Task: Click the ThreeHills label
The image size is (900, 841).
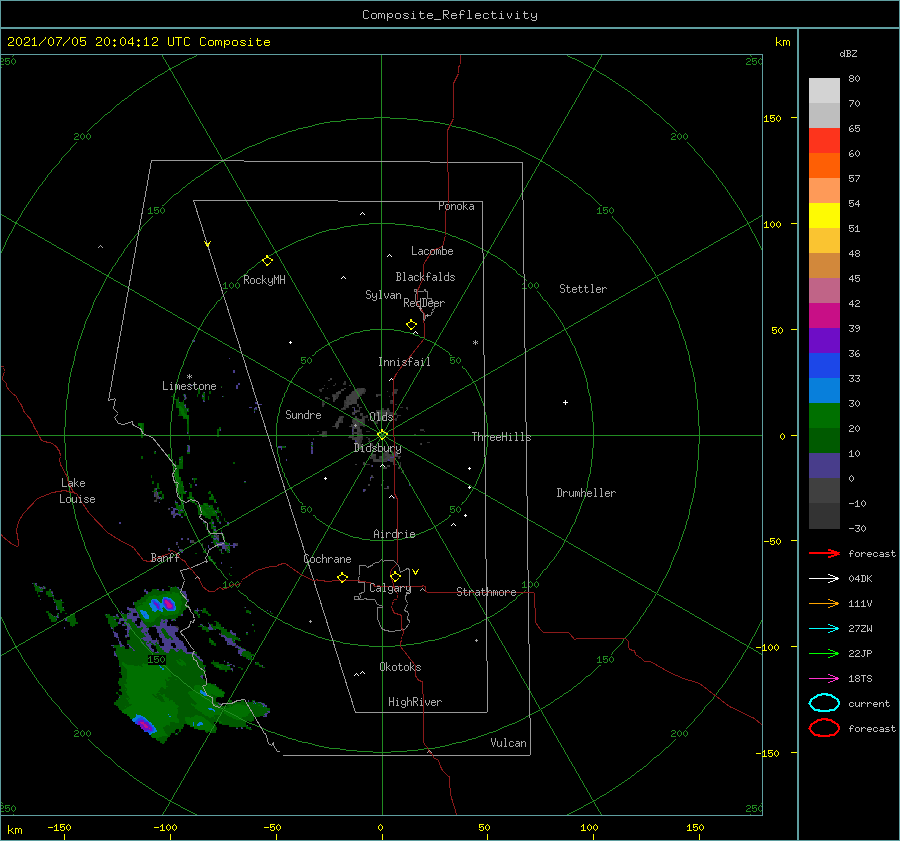Action: (501, 437)
